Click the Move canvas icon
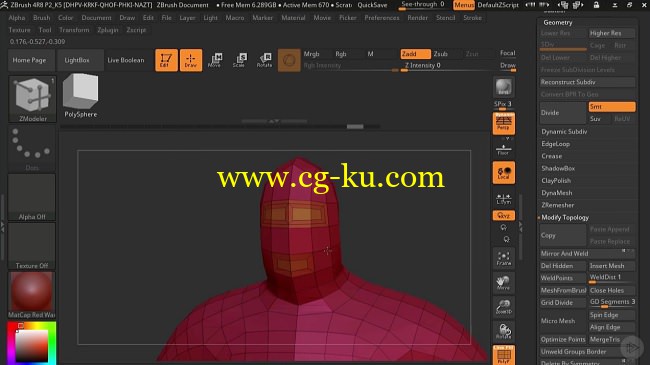This screenshot has width=650, height=365. (x=504, y=283)
